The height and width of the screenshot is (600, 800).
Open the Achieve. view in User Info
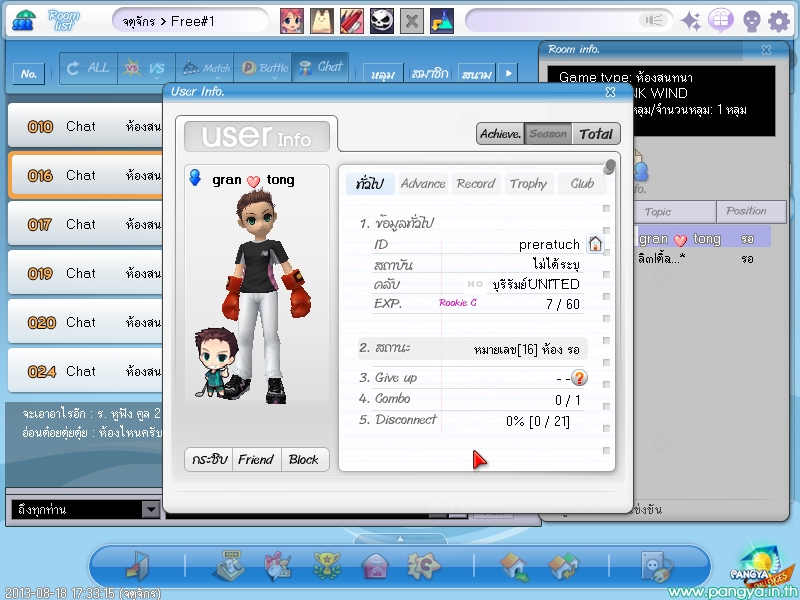[501, 134]
